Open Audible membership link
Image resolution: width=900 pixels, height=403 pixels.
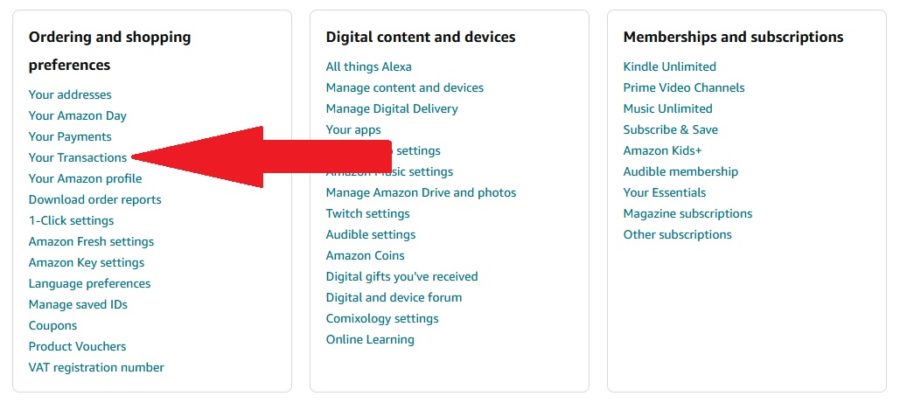(681, 172)
